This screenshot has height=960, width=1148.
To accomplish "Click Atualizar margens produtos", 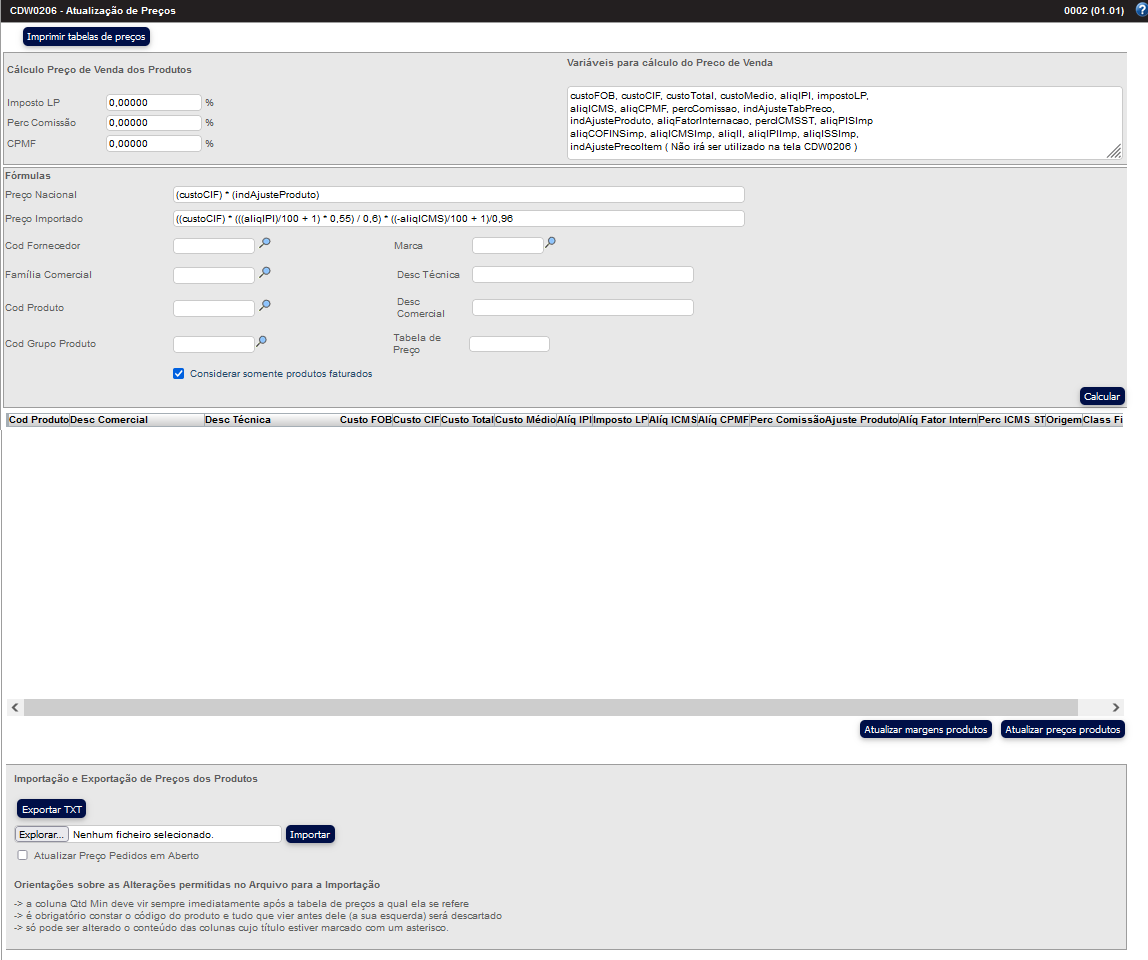I will click(x=925, y=729).
